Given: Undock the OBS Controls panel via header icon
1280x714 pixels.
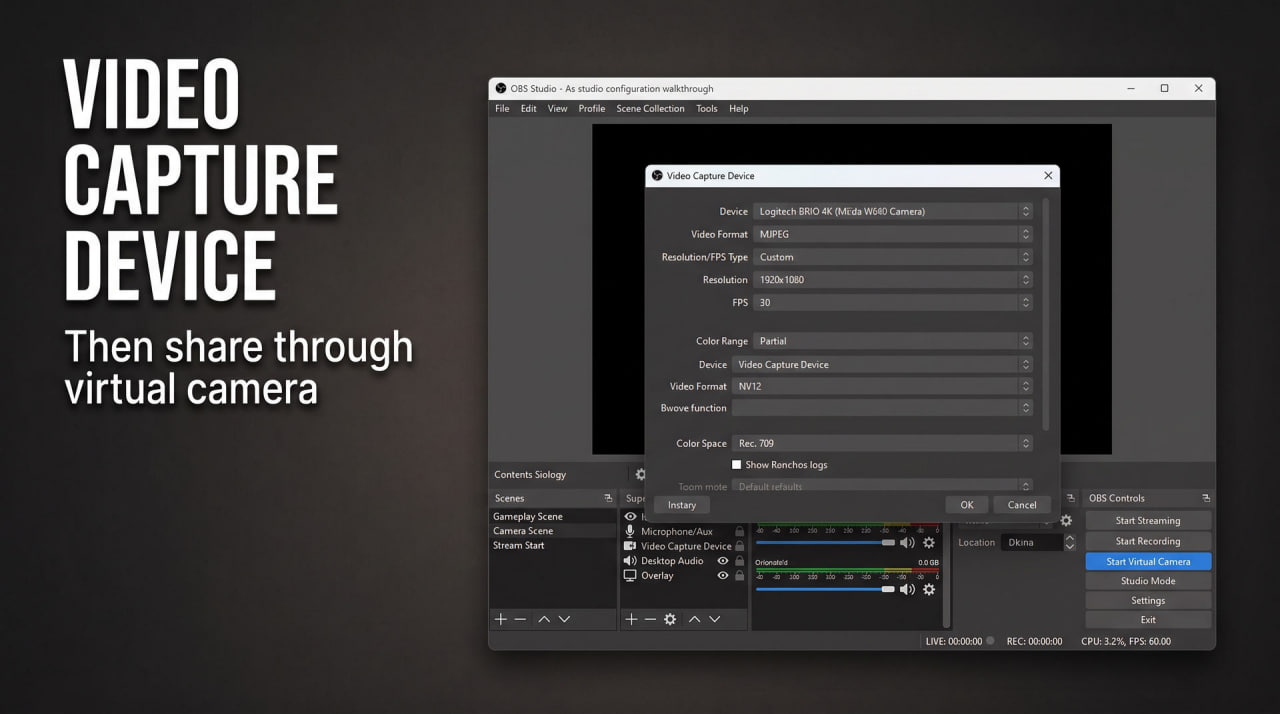Looking at the screenshot, I should pyautogui.click(x=1205, y=498).
